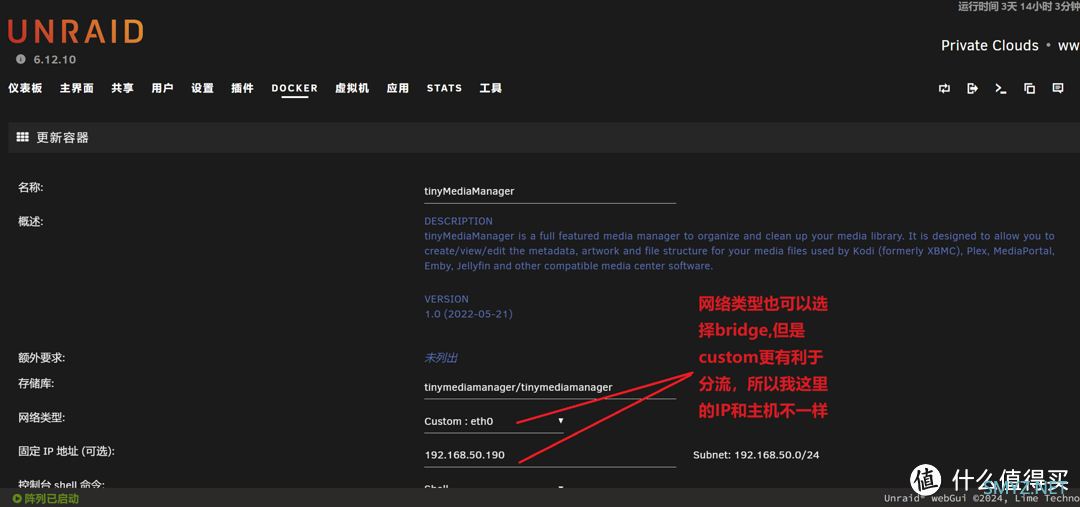
Task: Open the 应用 apps tab
Action: tap(398, 88)
